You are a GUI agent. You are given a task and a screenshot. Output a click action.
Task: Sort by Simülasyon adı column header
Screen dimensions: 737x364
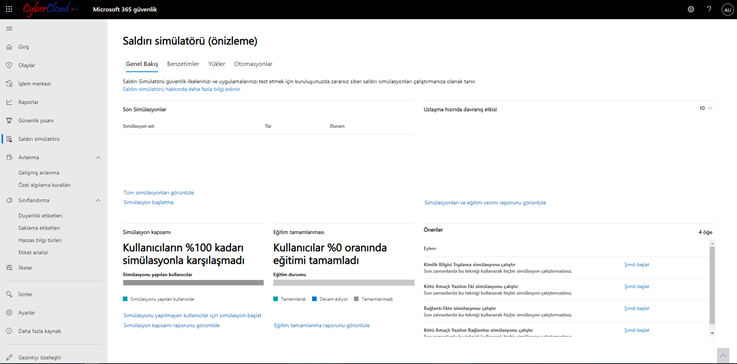pos(139,127)
